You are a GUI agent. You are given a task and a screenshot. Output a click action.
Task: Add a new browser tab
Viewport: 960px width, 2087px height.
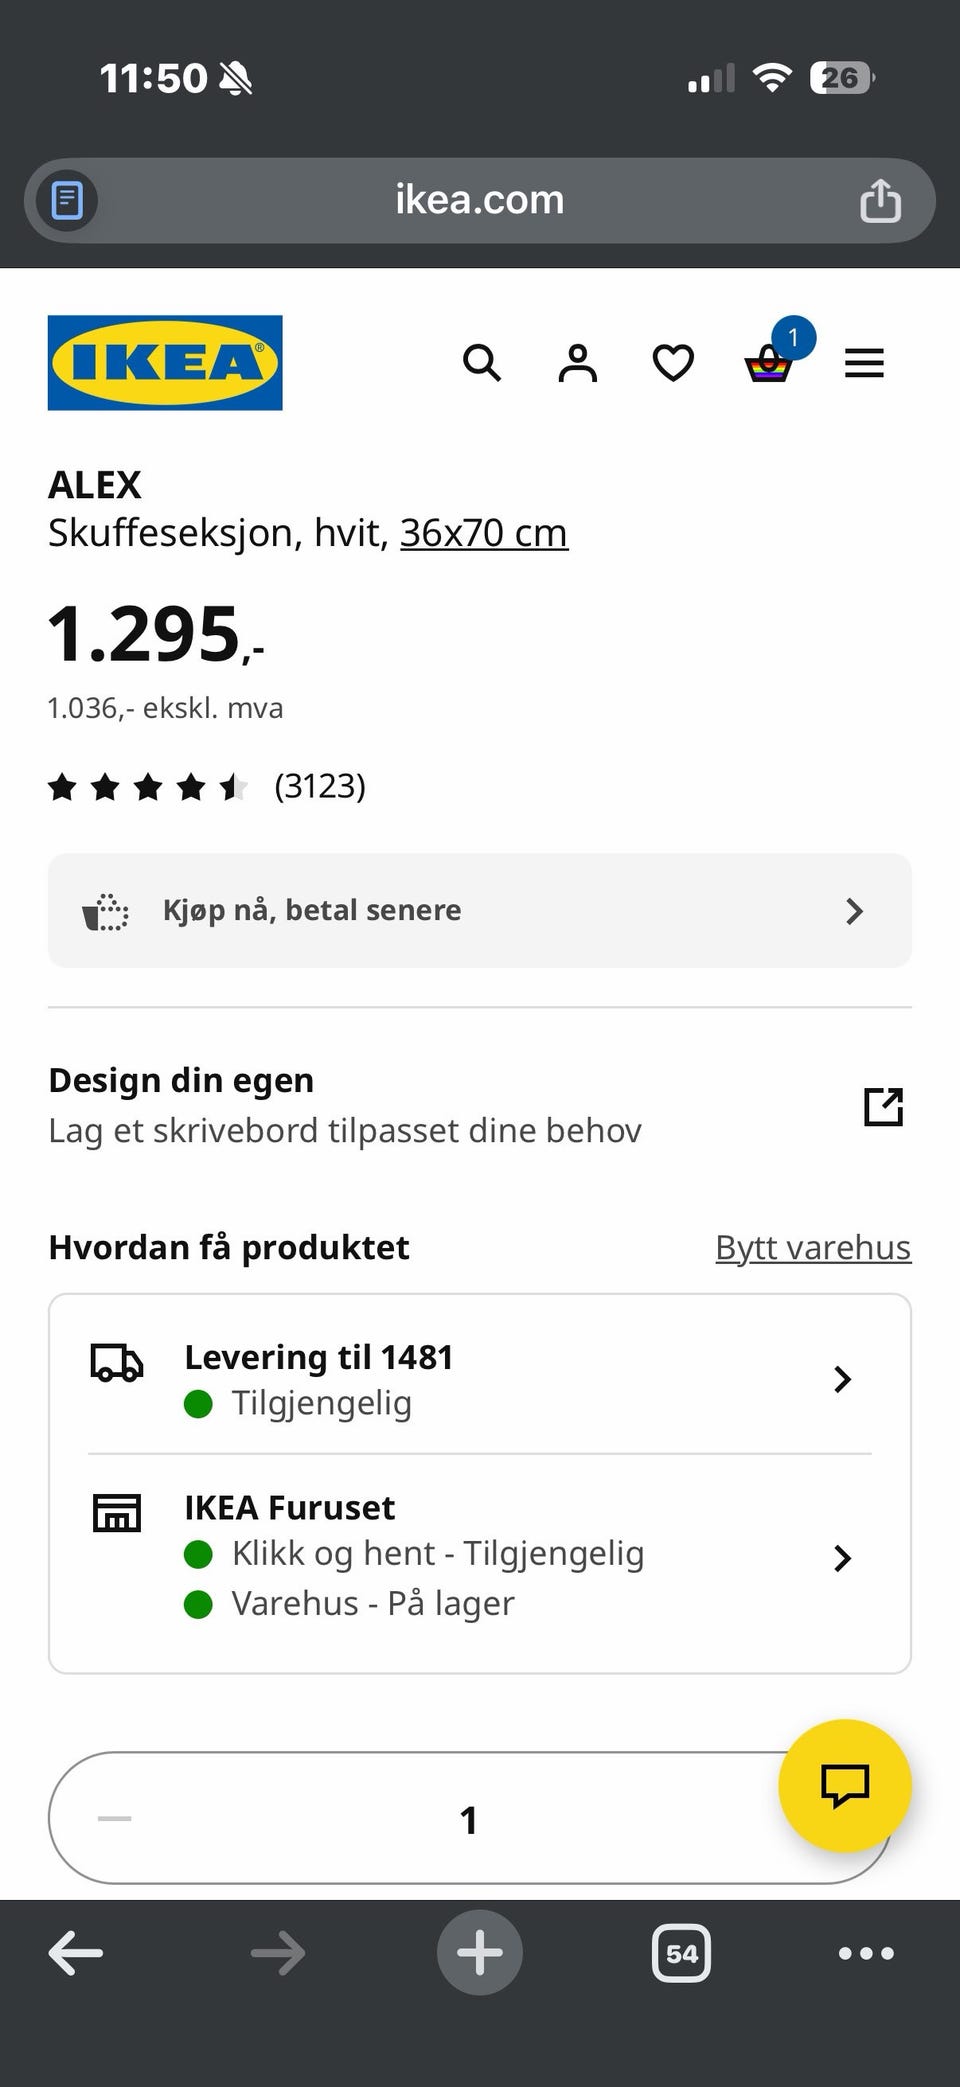480,1953
